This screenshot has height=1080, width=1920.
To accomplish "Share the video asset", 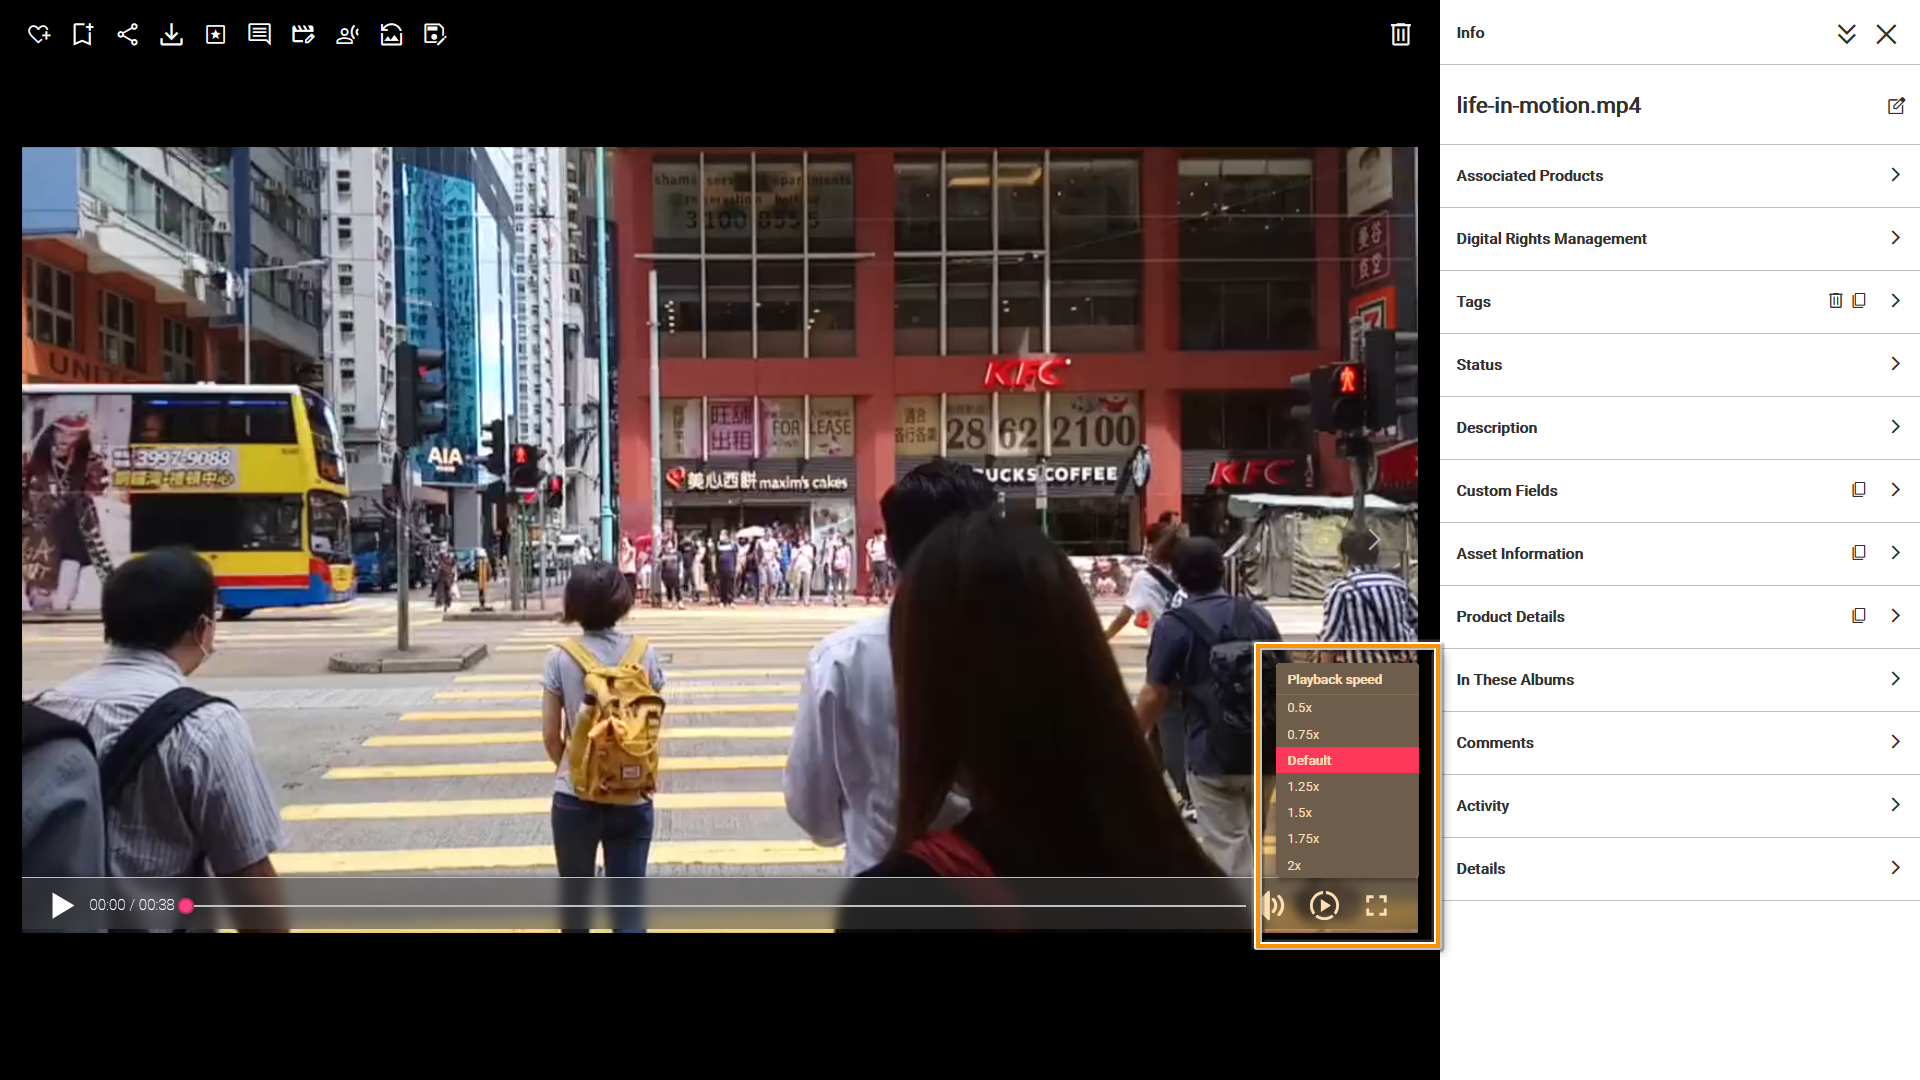I will pyautogui.click(x=127, y=34).
